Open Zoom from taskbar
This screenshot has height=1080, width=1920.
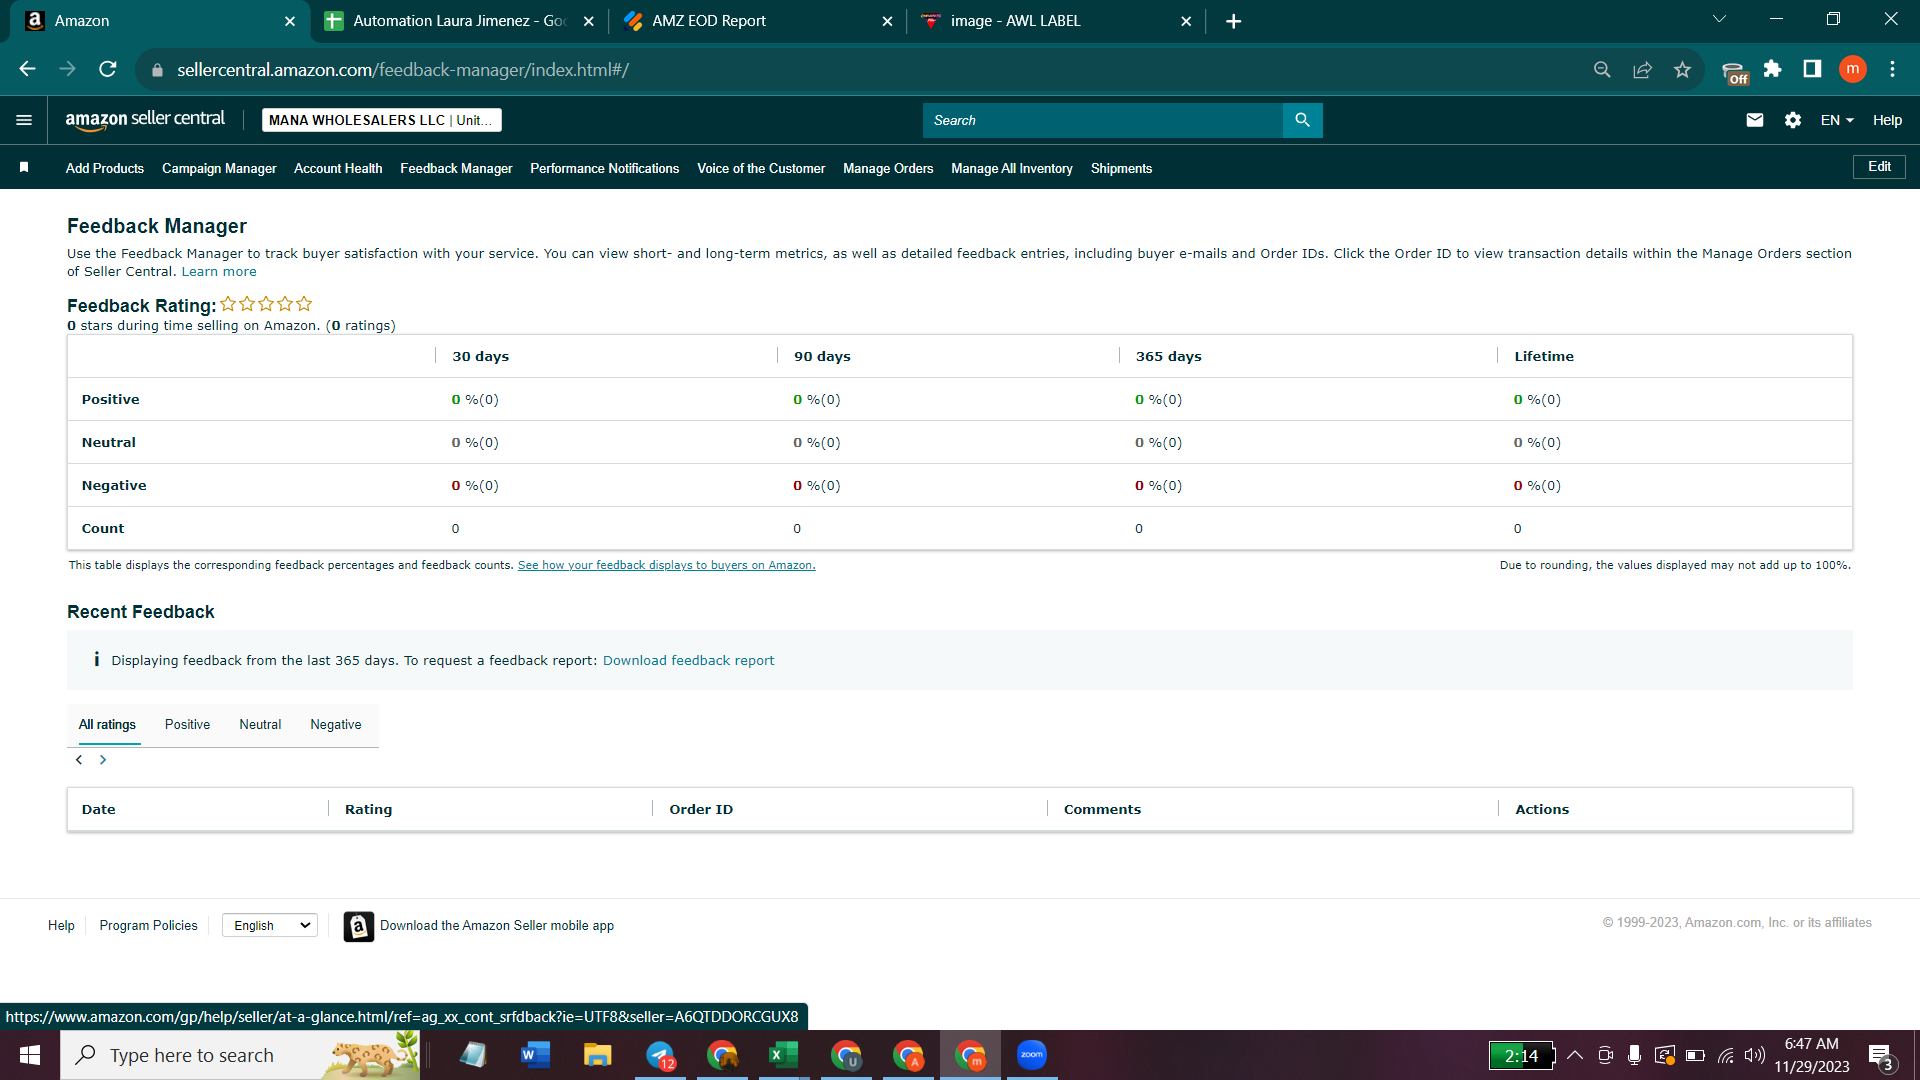point(1031,1055)
